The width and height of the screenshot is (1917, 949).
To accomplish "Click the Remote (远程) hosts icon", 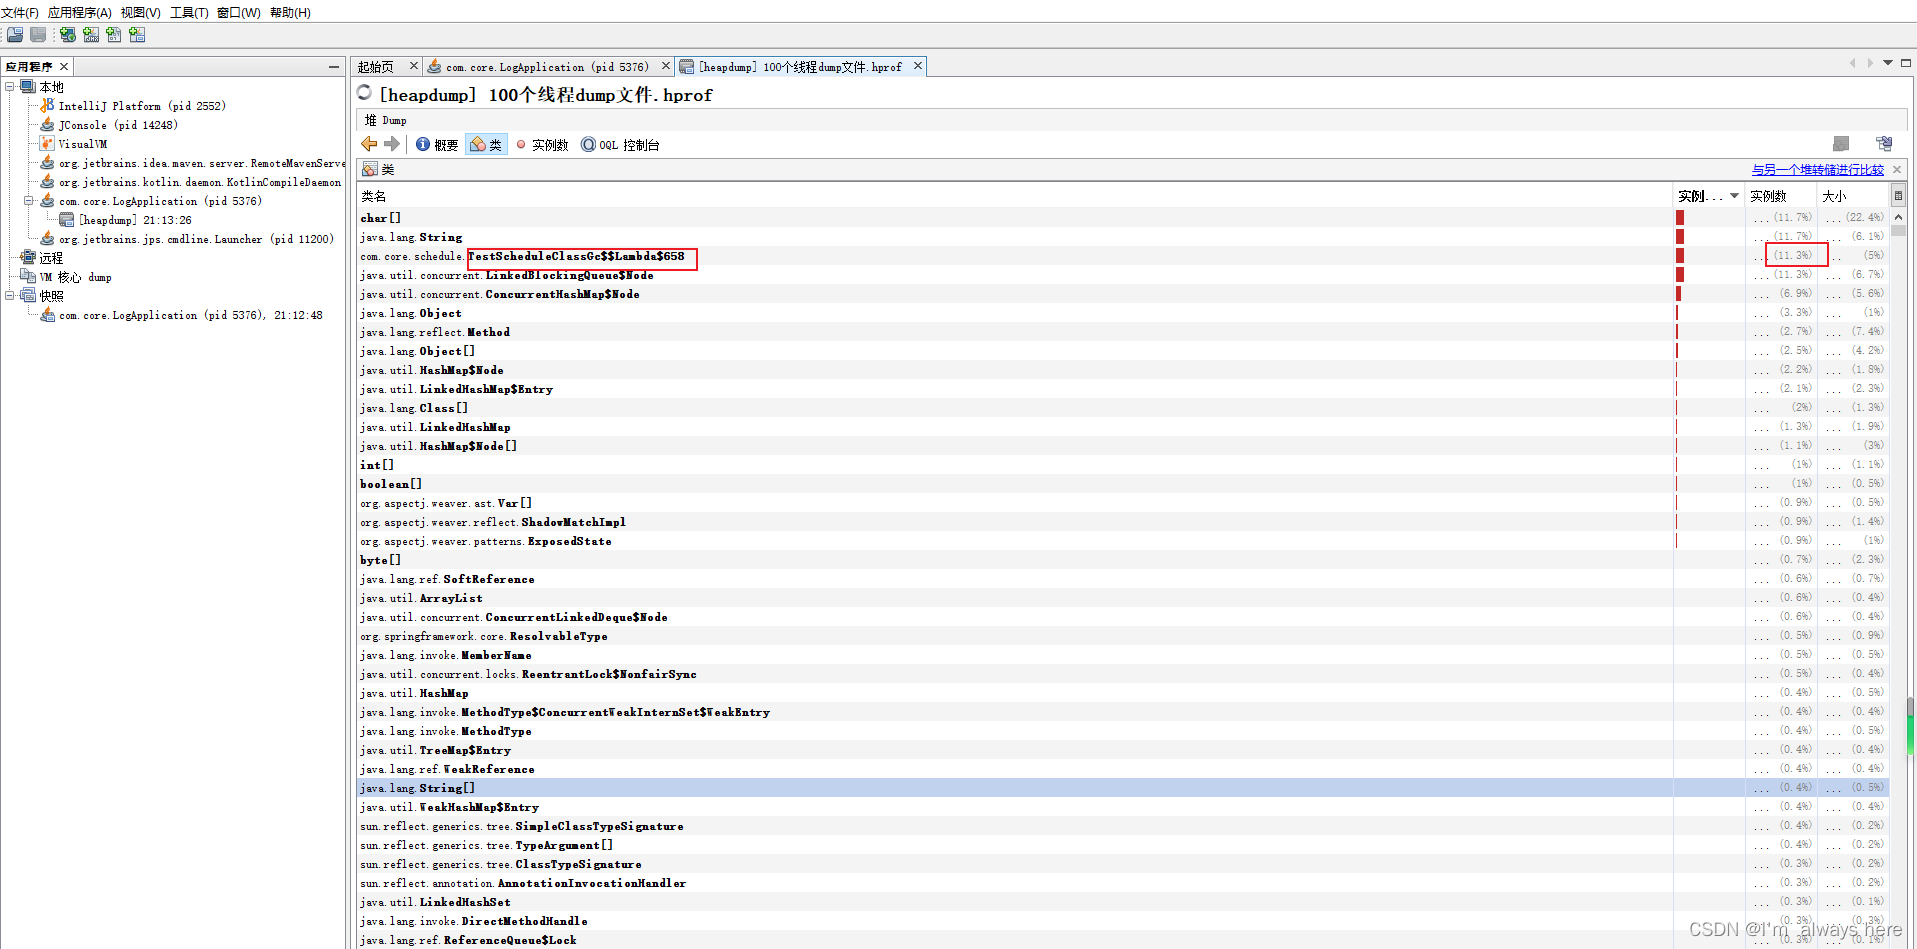I will (x=28, y=257).
